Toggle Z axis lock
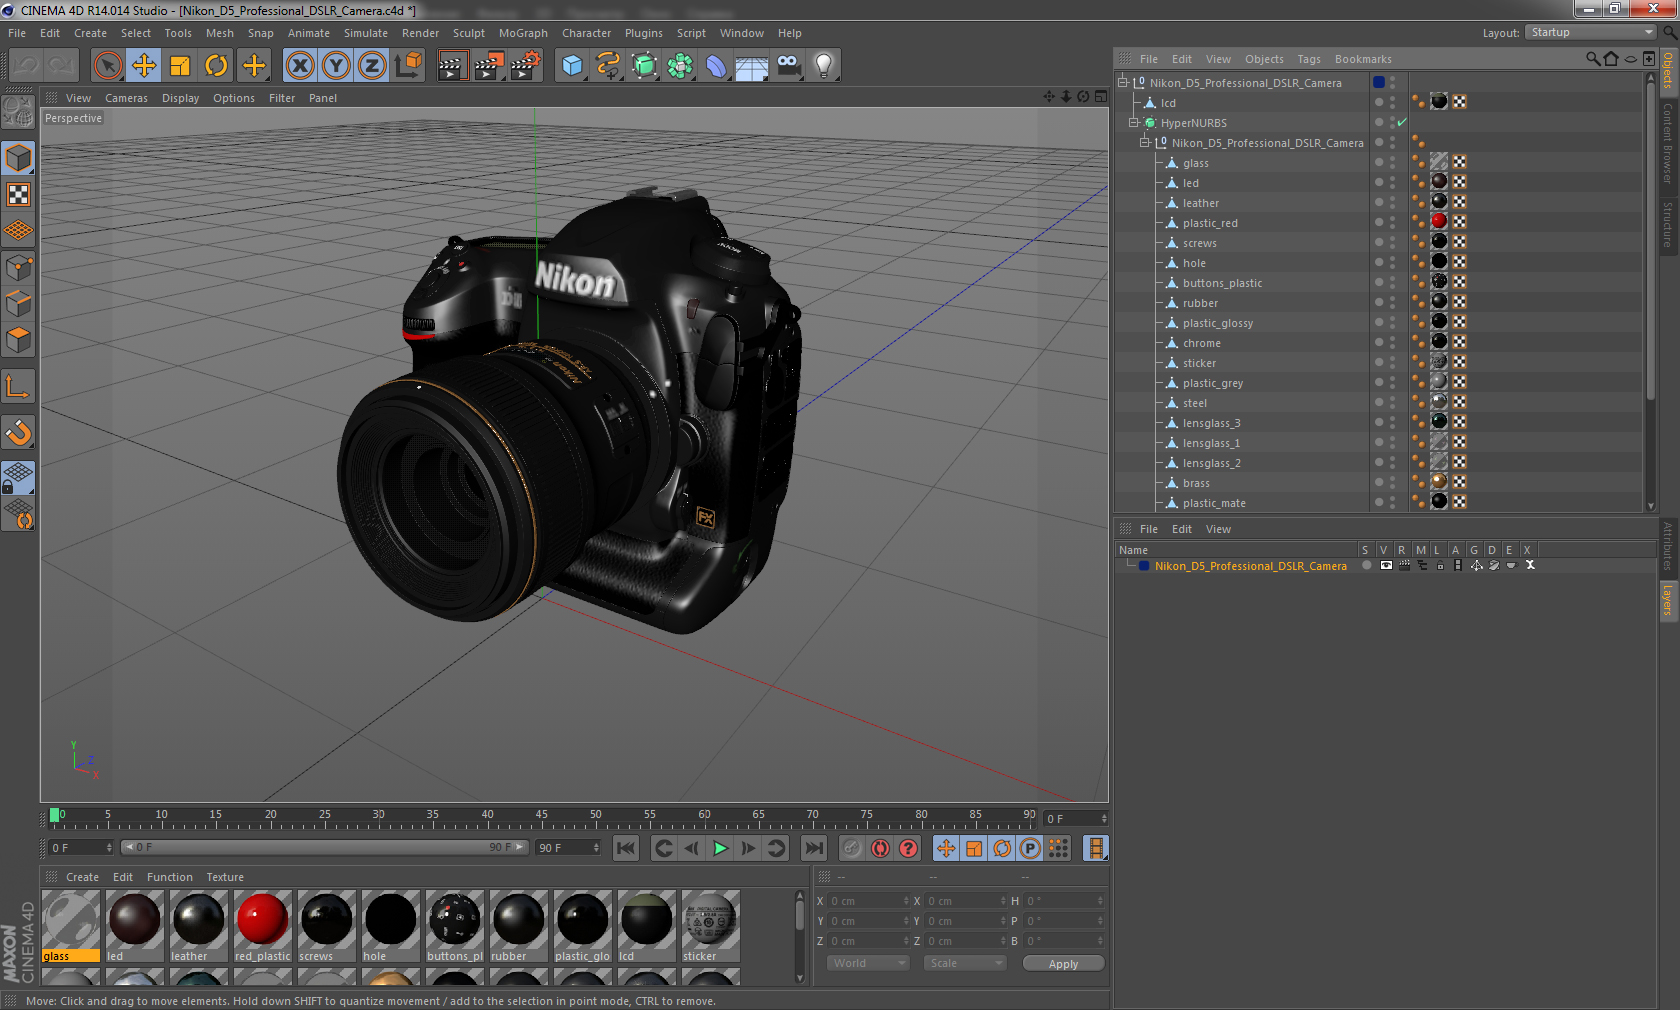This screenshot has width=1680, height=1010. coord(372,66)
